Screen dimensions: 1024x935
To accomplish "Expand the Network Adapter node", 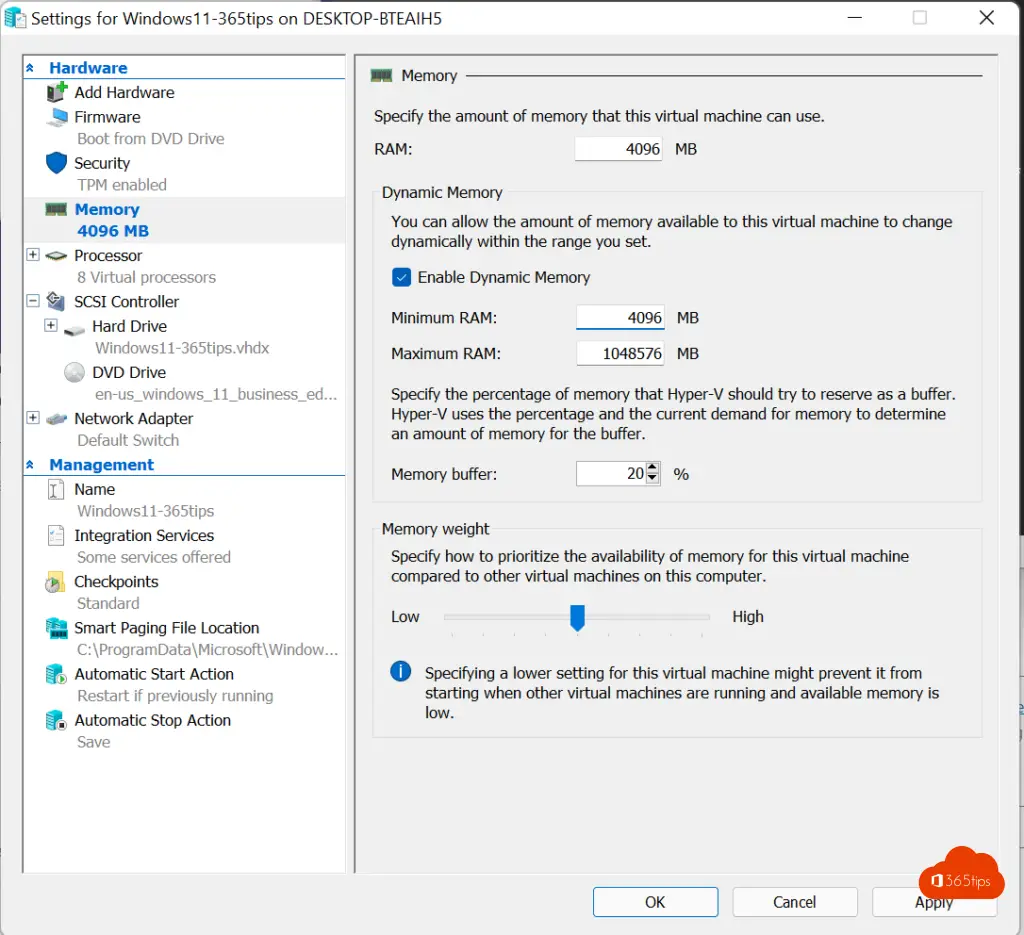I will [33, 417].
